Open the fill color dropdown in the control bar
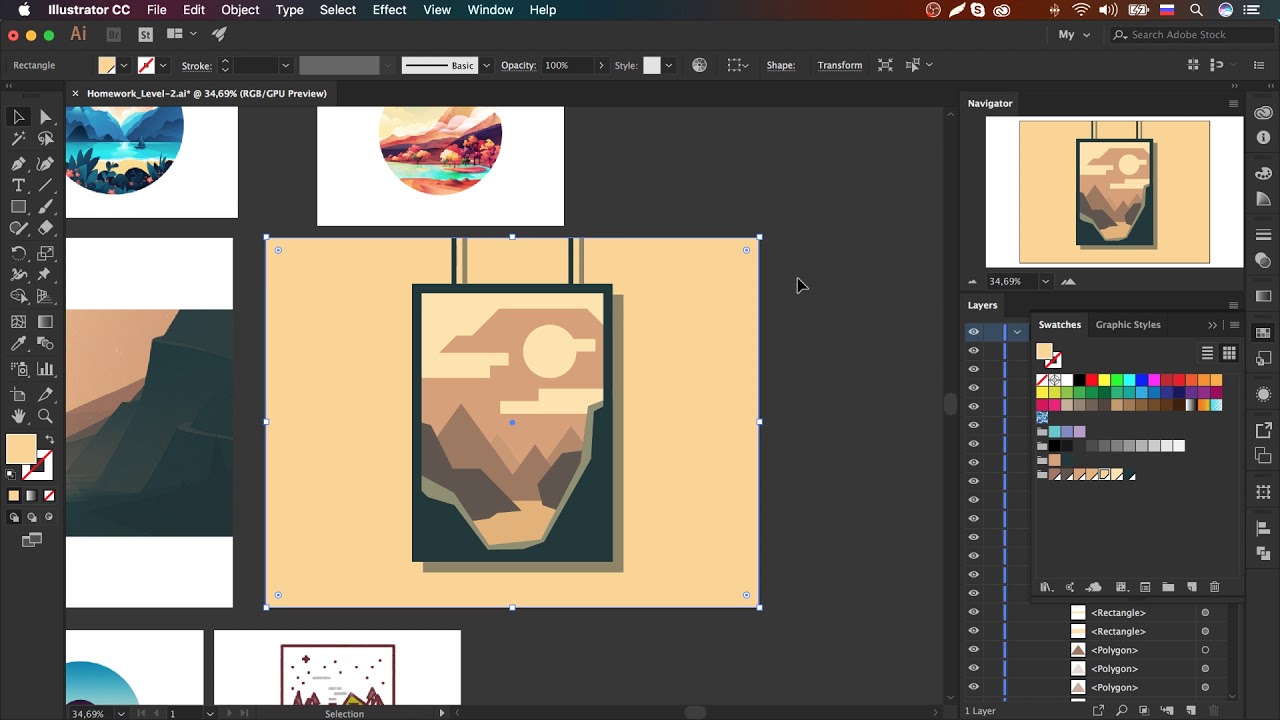The image size is (1280, 720). coord(124,65)
